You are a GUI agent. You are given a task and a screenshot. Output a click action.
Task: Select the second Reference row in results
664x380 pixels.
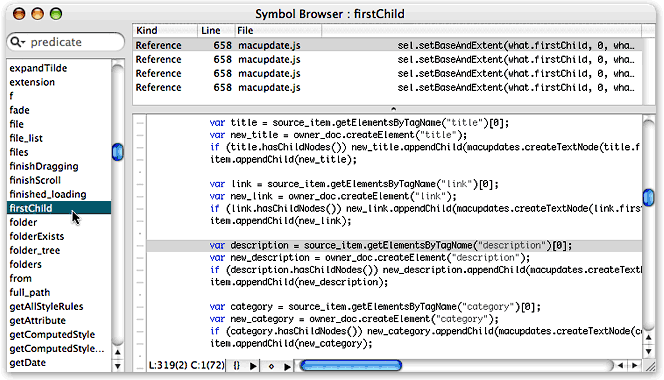387,59
